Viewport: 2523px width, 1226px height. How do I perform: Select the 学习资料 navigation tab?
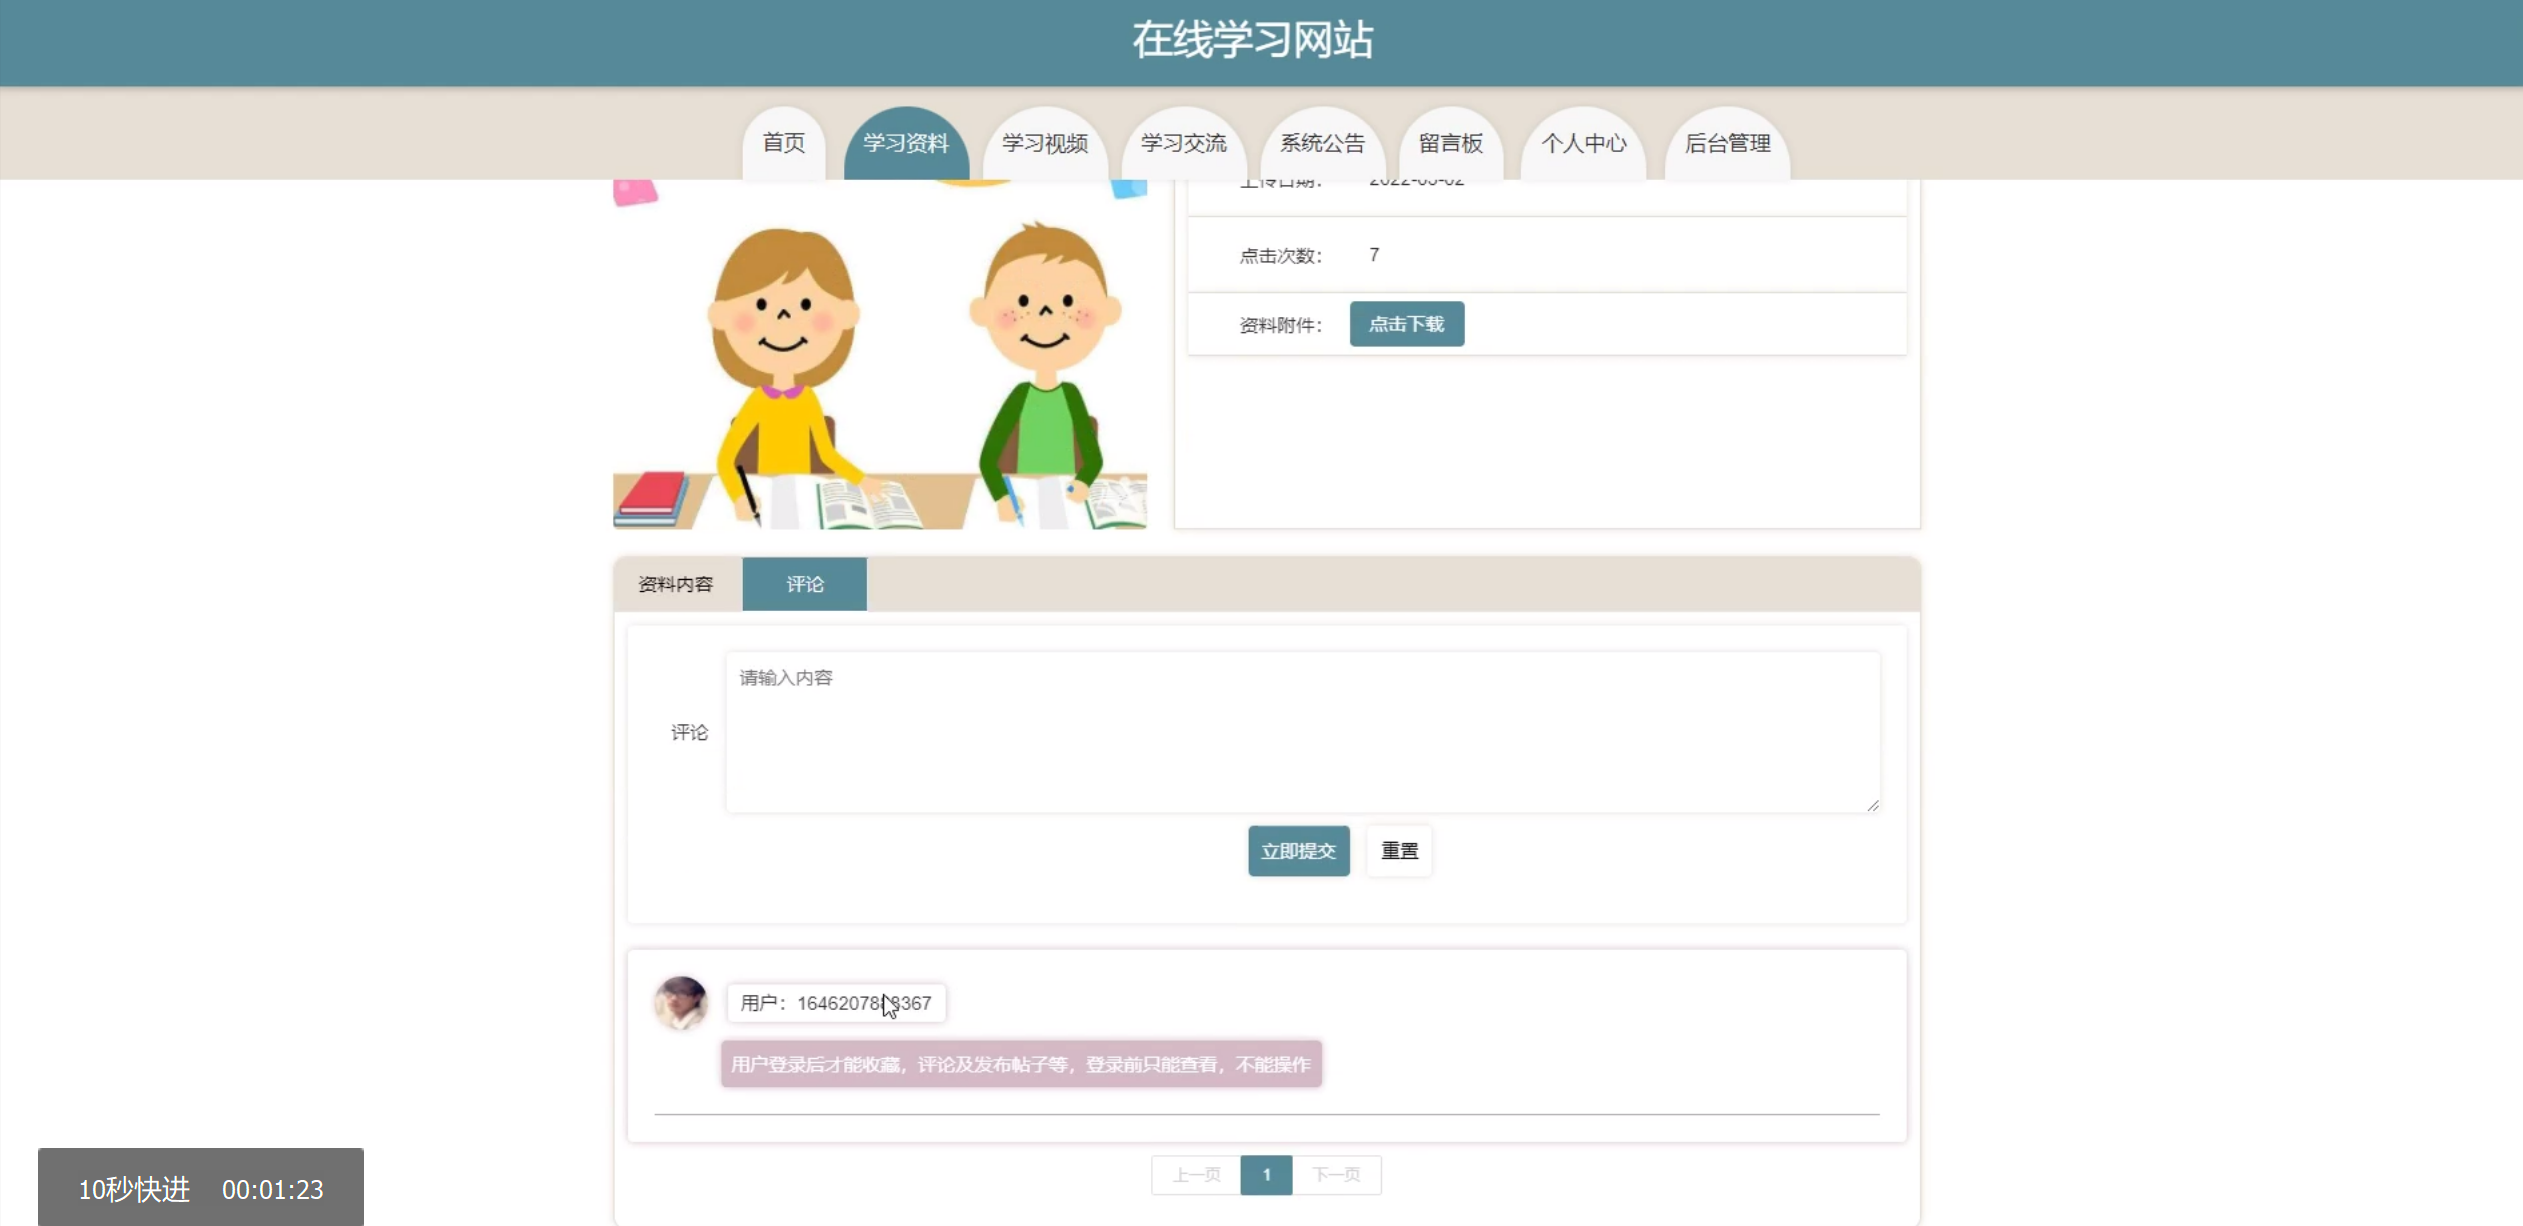(x=905, y=143)
